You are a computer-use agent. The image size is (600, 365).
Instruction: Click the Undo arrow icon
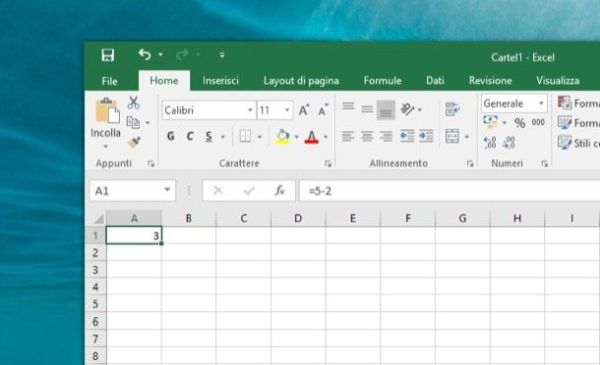tap(144, 55)
